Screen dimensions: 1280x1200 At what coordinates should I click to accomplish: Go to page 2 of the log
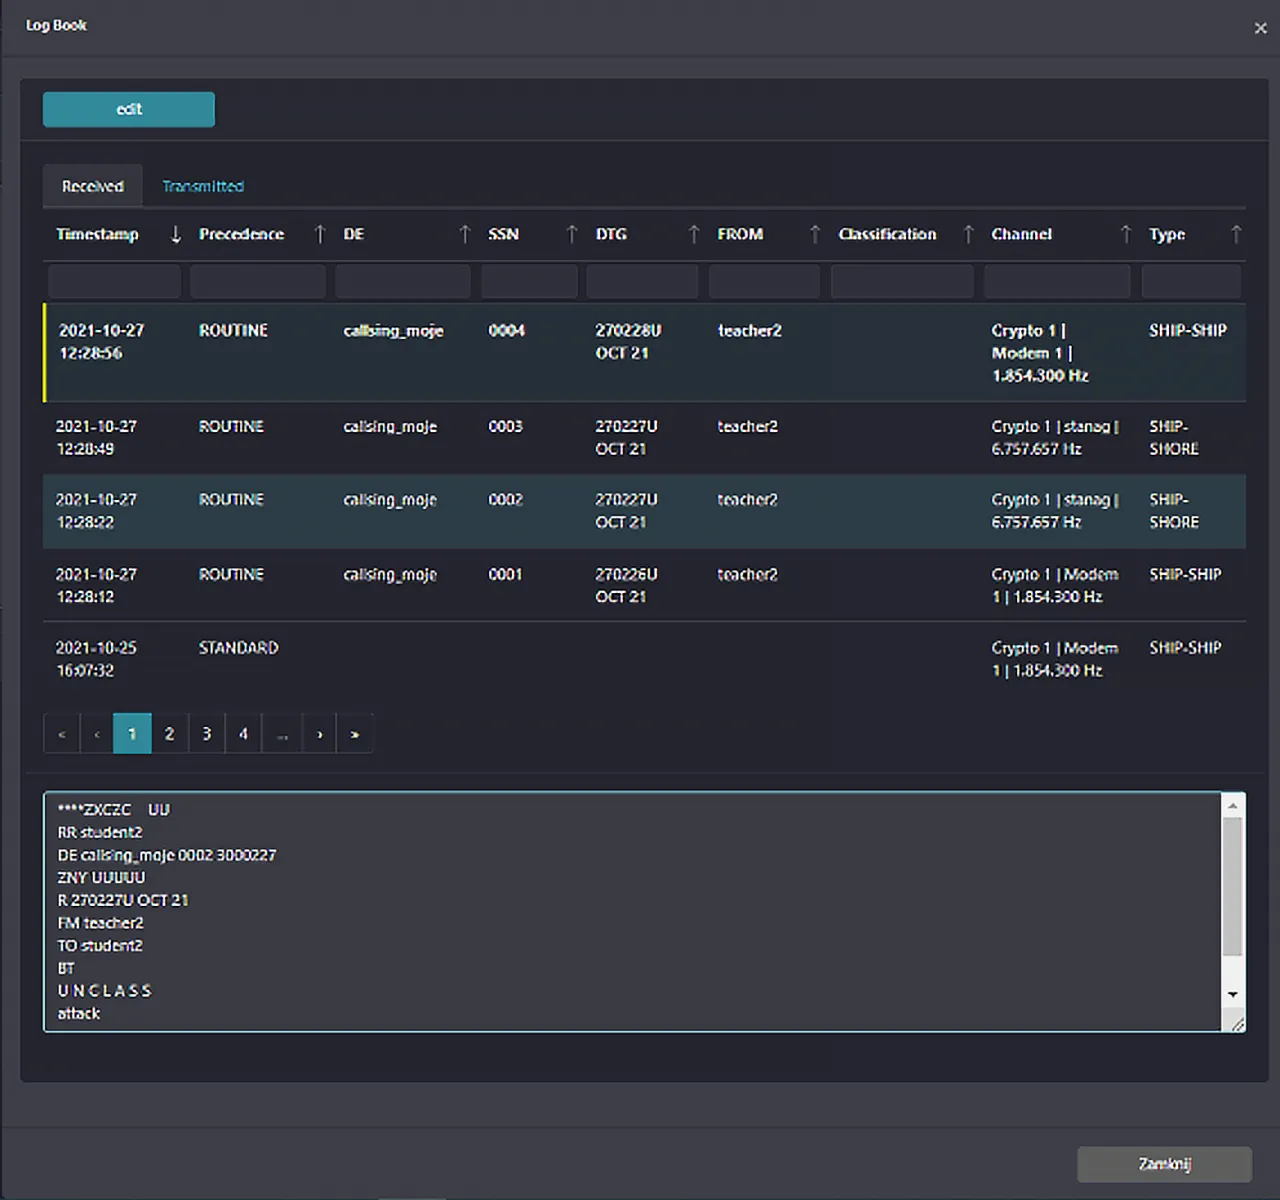pos(169,734)
